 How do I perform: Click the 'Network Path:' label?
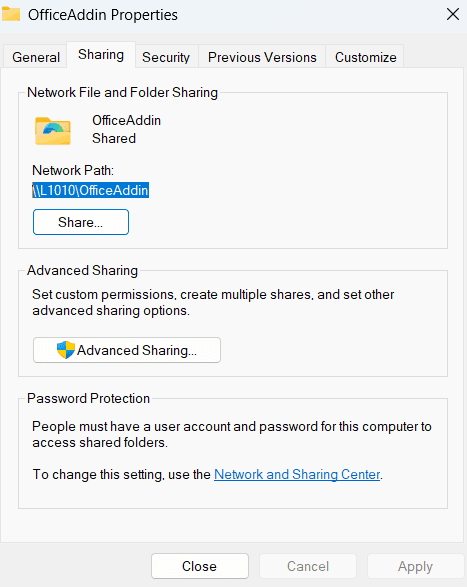(73, 170)
